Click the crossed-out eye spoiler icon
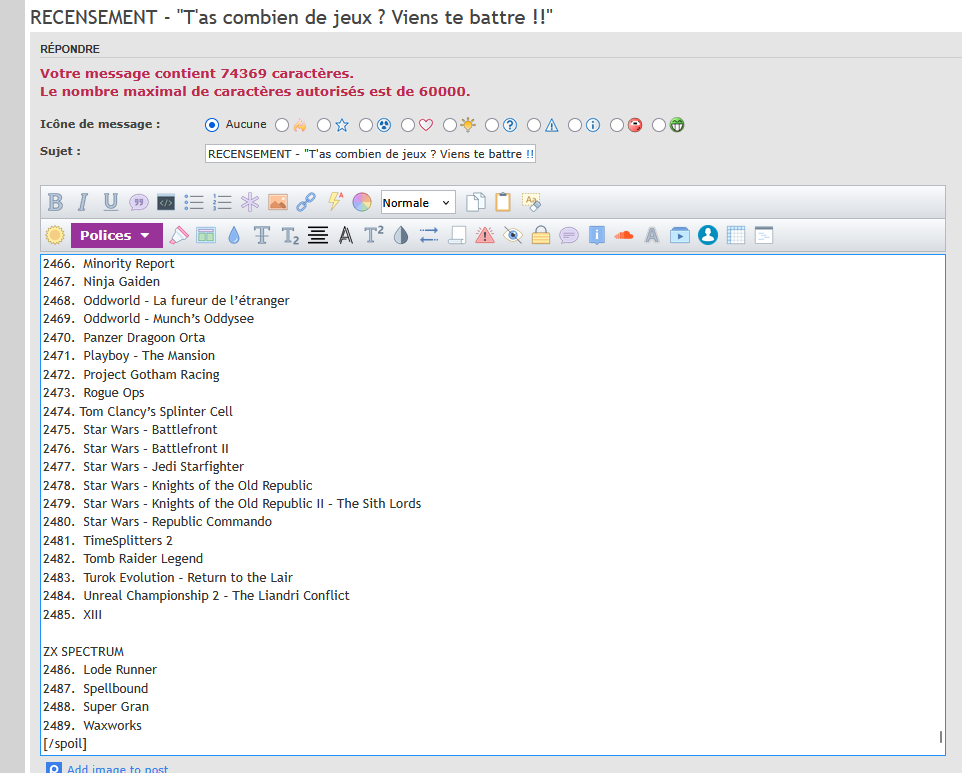 (513, 235)
